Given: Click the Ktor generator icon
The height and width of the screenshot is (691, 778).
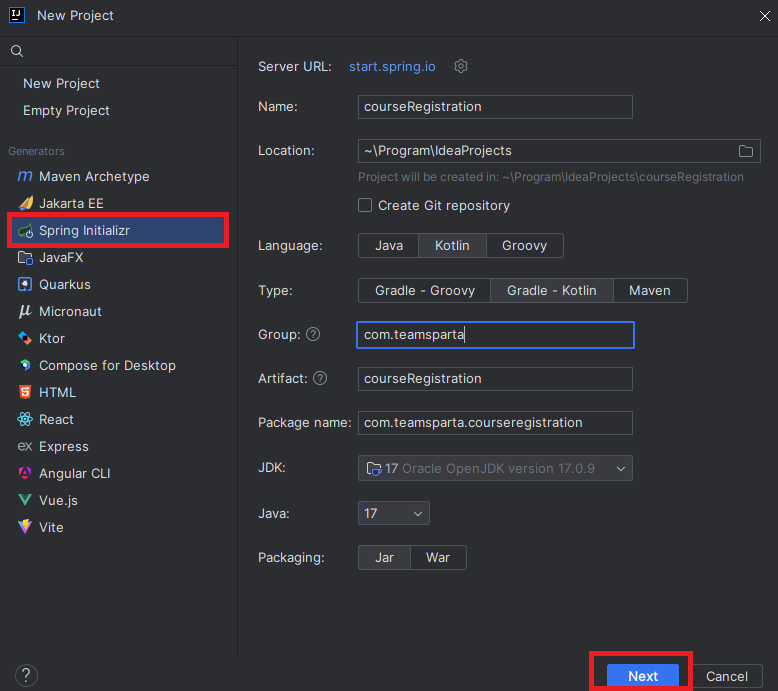Looking at the screenshot, I should point(25,338).
